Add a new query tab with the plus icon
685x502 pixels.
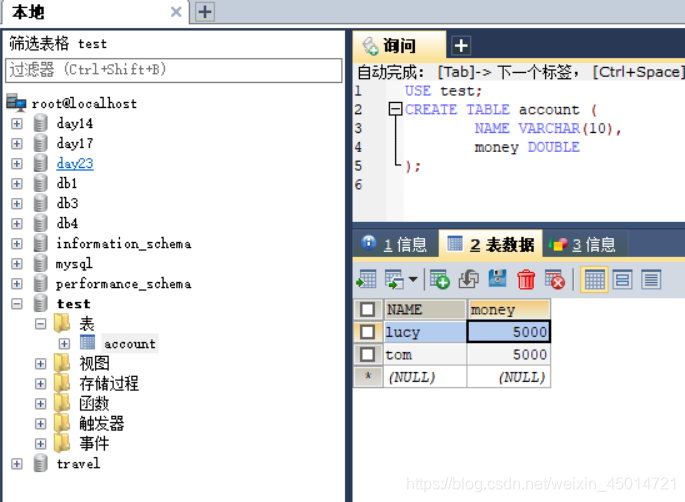(x=461, y=45)
